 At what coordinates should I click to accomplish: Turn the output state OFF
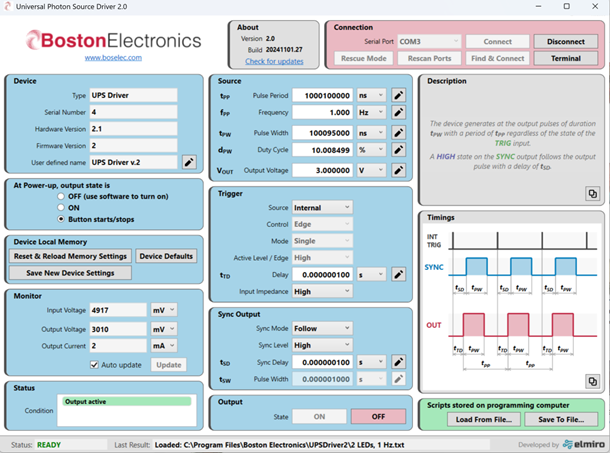point(378,416)
